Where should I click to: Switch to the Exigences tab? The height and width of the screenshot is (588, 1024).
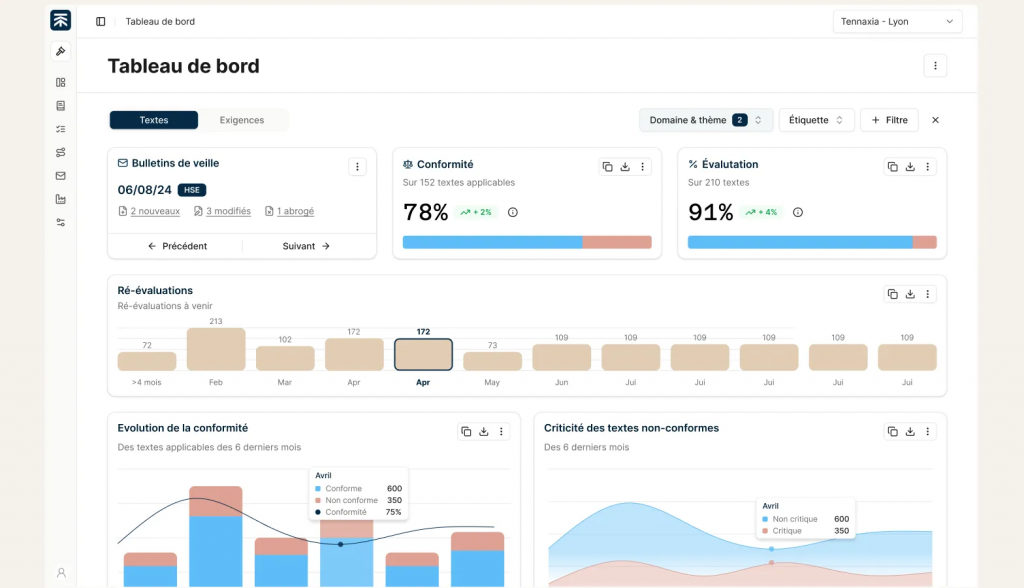243,119
